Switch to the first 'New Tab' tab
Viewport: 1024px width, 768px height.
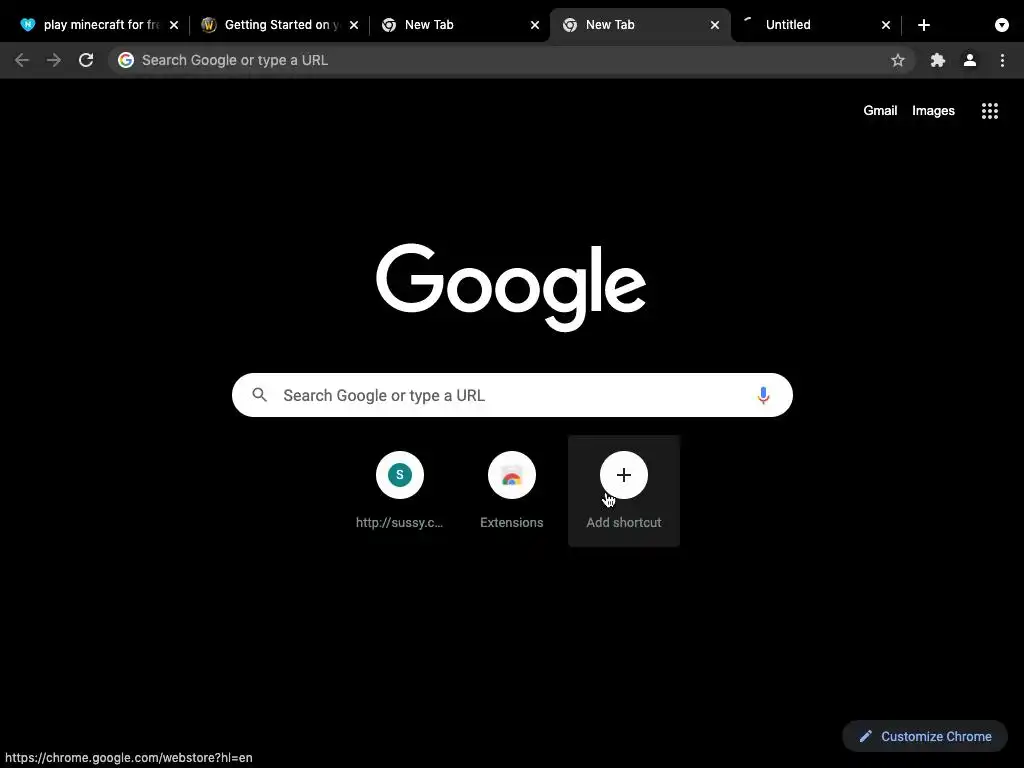click(460, 25)
